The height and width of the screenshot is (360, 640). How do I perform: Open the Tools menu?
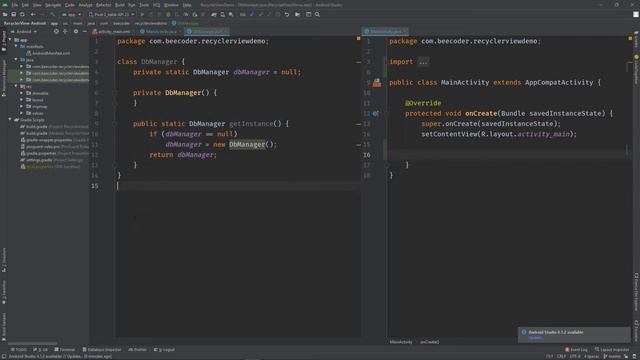[x=144, y=5]
